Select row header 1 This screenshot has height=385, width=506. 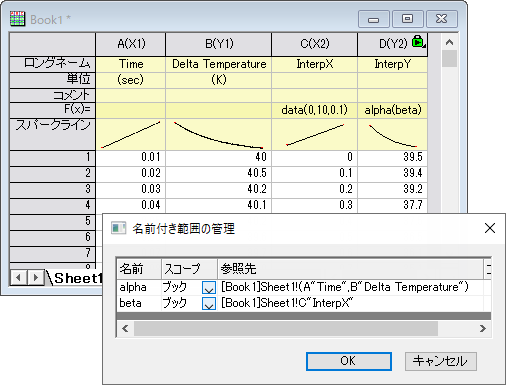pyautogui.click(x=53, y=158)
